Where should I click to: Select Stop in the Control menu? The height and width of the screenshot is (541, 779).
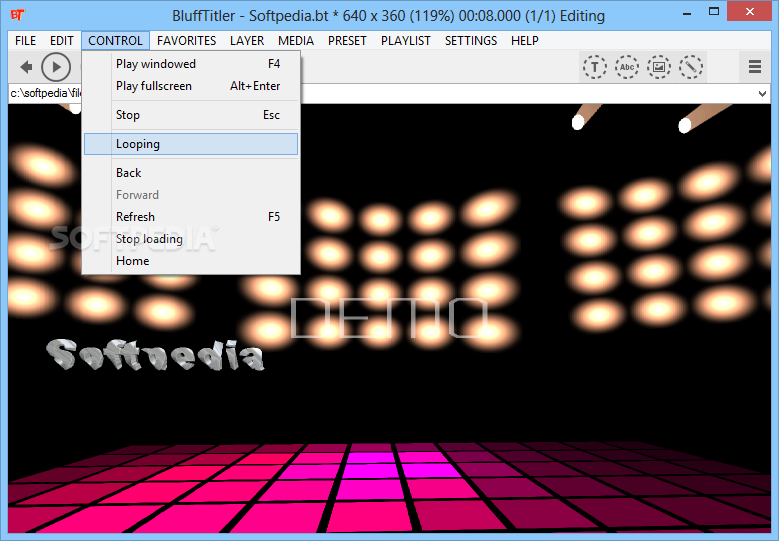[x=191, y=115]
